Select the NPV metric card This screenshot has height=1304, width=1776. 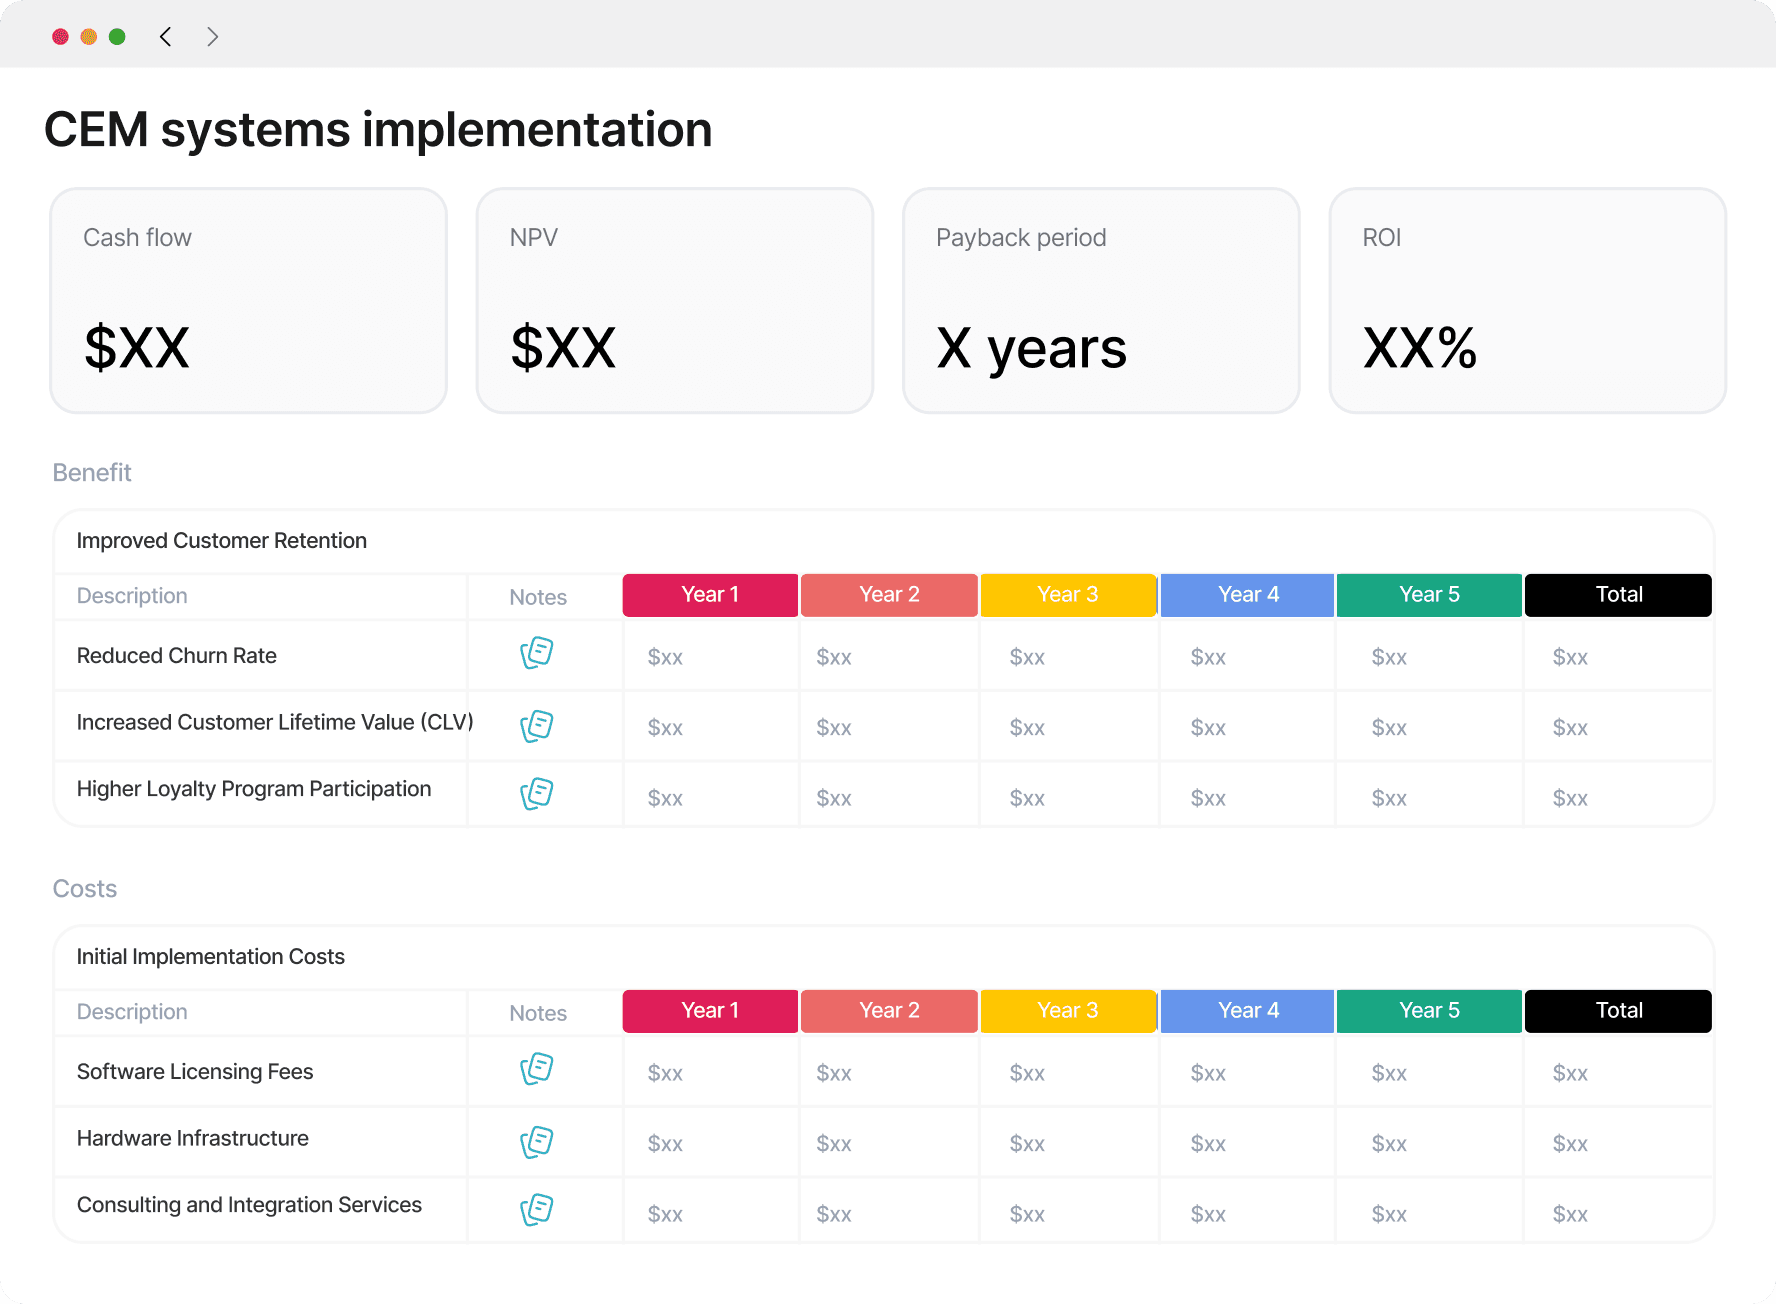click(675, 300)
